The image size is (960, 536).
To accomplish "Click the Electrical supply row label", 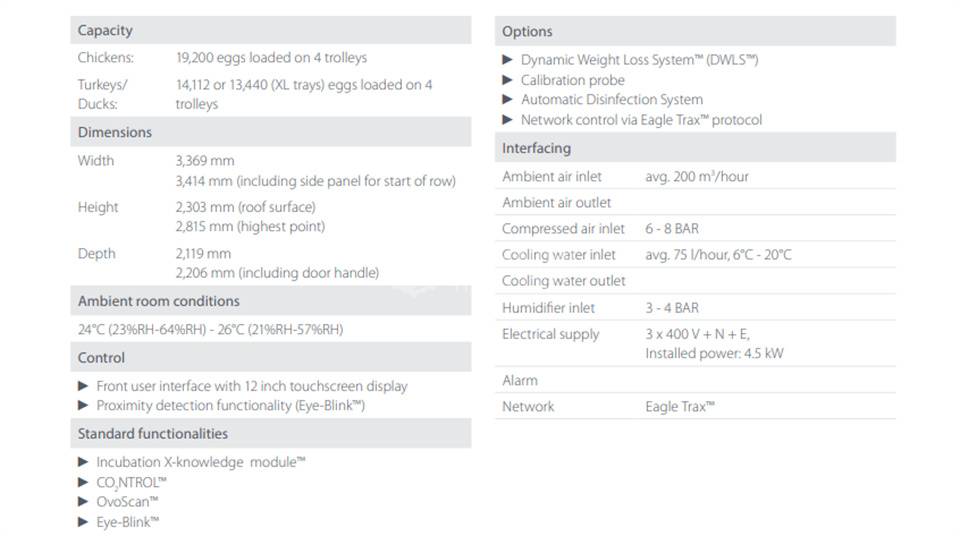I will click(x=550, y=334).
